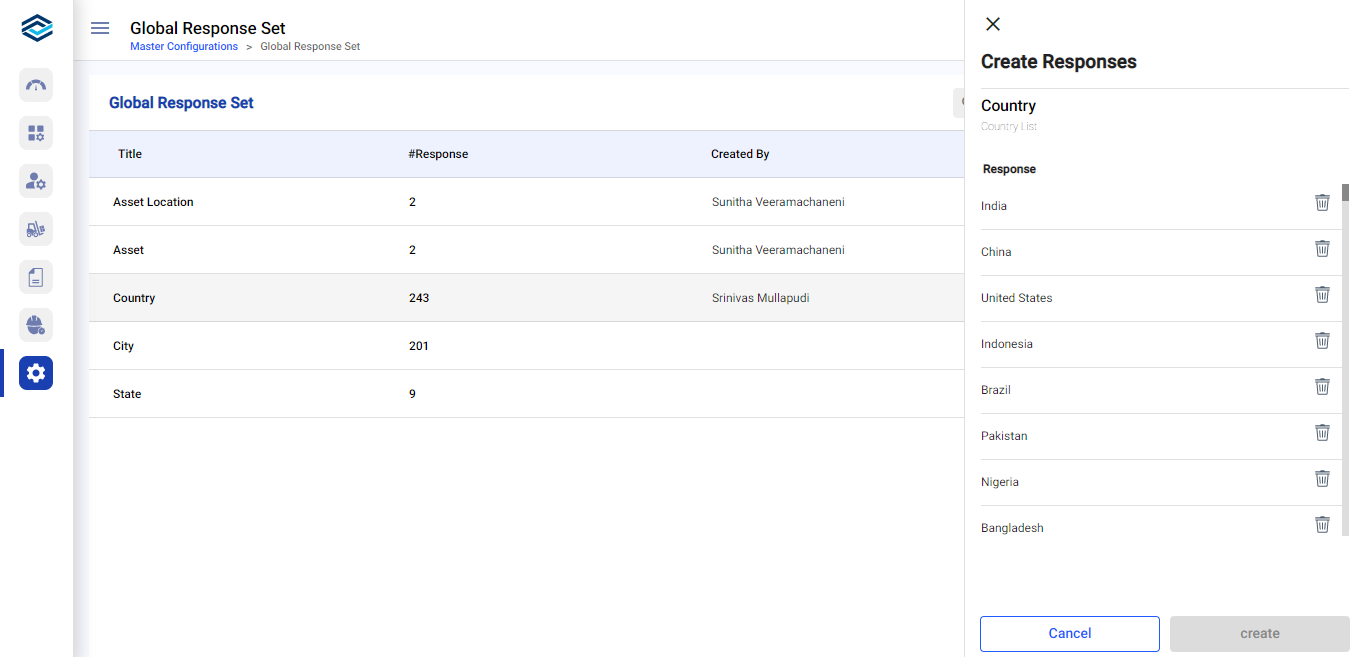Select the forklift sidebar icon
Viewport: 1365px width, 657px height.
(36, 229)
